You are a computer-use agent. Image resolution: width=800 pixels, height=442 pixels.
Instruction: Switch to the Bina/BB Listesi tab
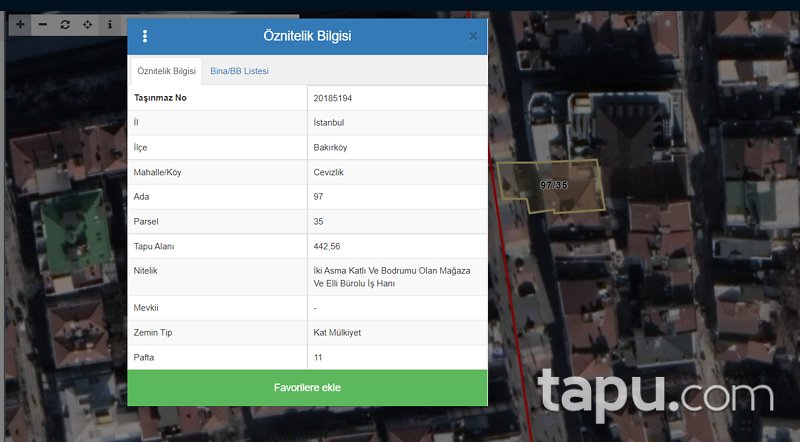point(239,71)
